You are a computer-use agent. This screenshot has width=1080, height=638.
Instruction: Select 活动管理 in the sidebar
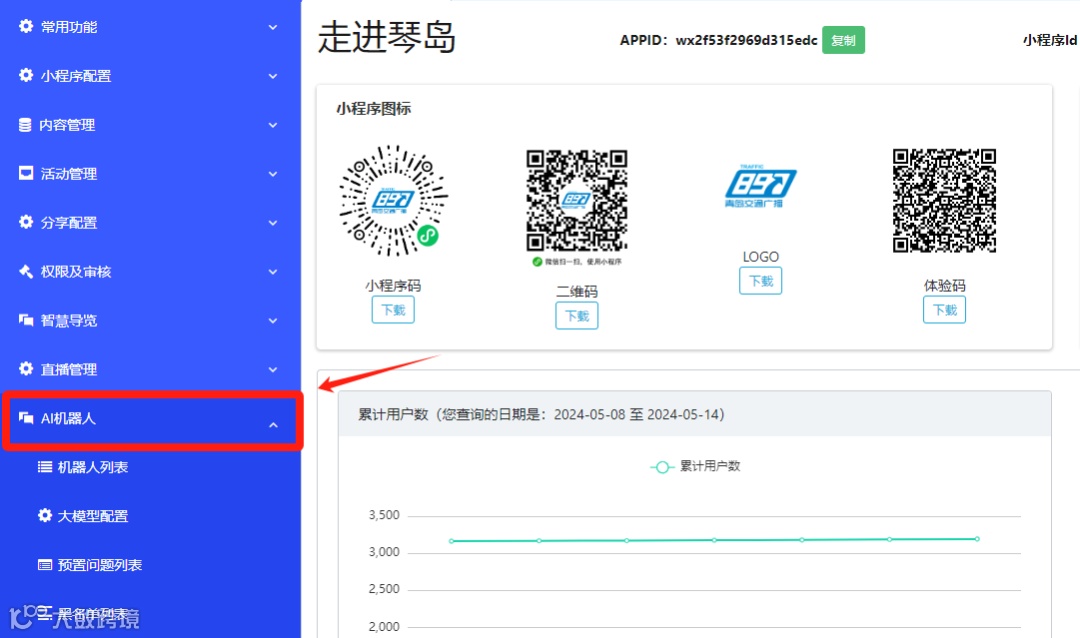click(x=150, y=174)
